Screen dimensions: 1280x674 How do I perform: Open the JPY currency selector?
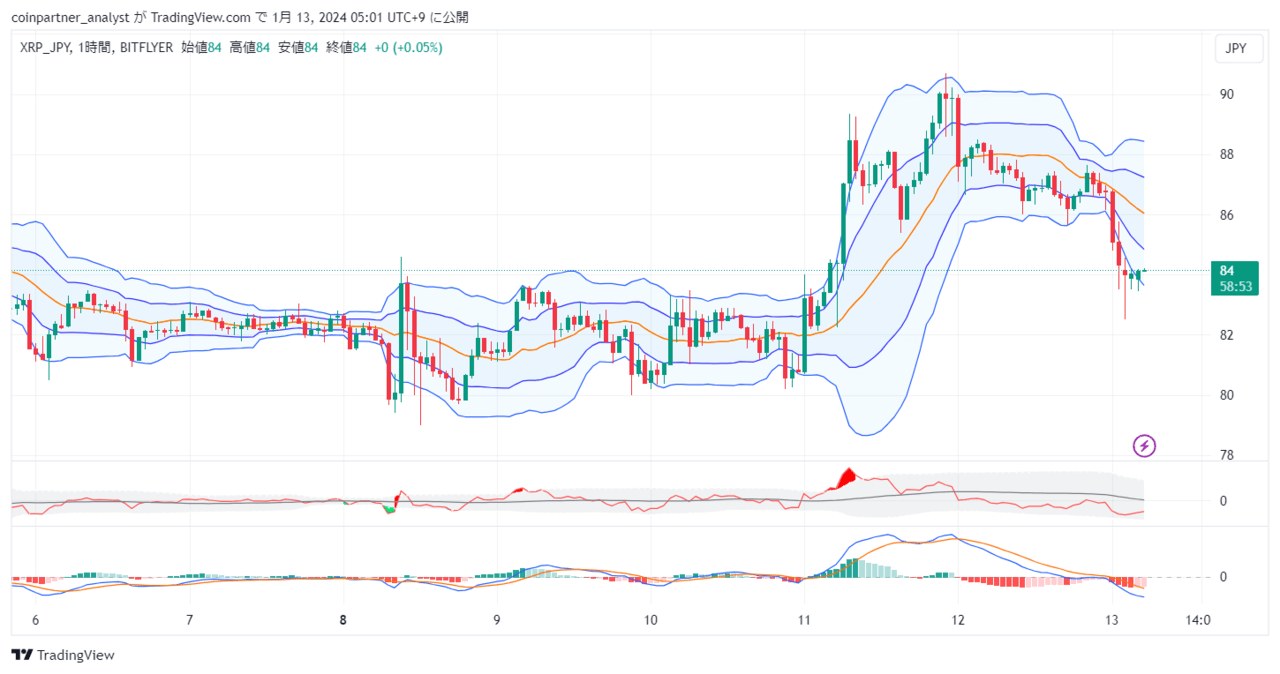pyautogui.click(x=1238, y=49)
